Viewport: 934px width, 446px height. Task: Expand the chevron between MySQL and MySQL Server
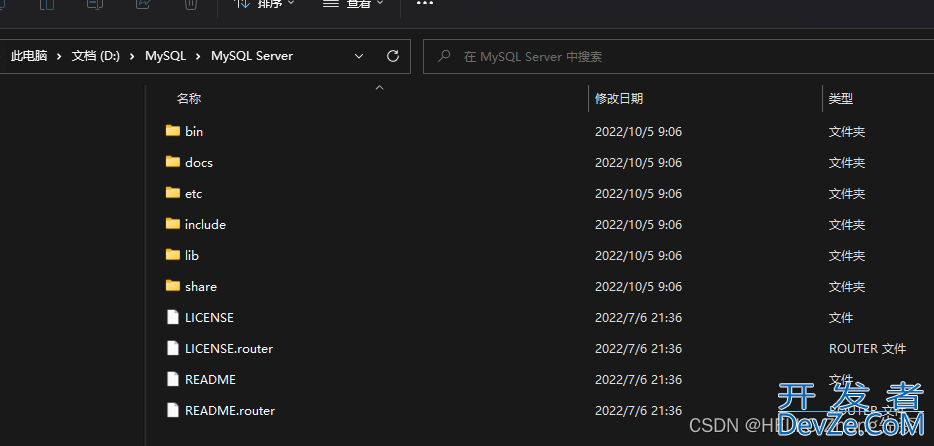point(199,56)
